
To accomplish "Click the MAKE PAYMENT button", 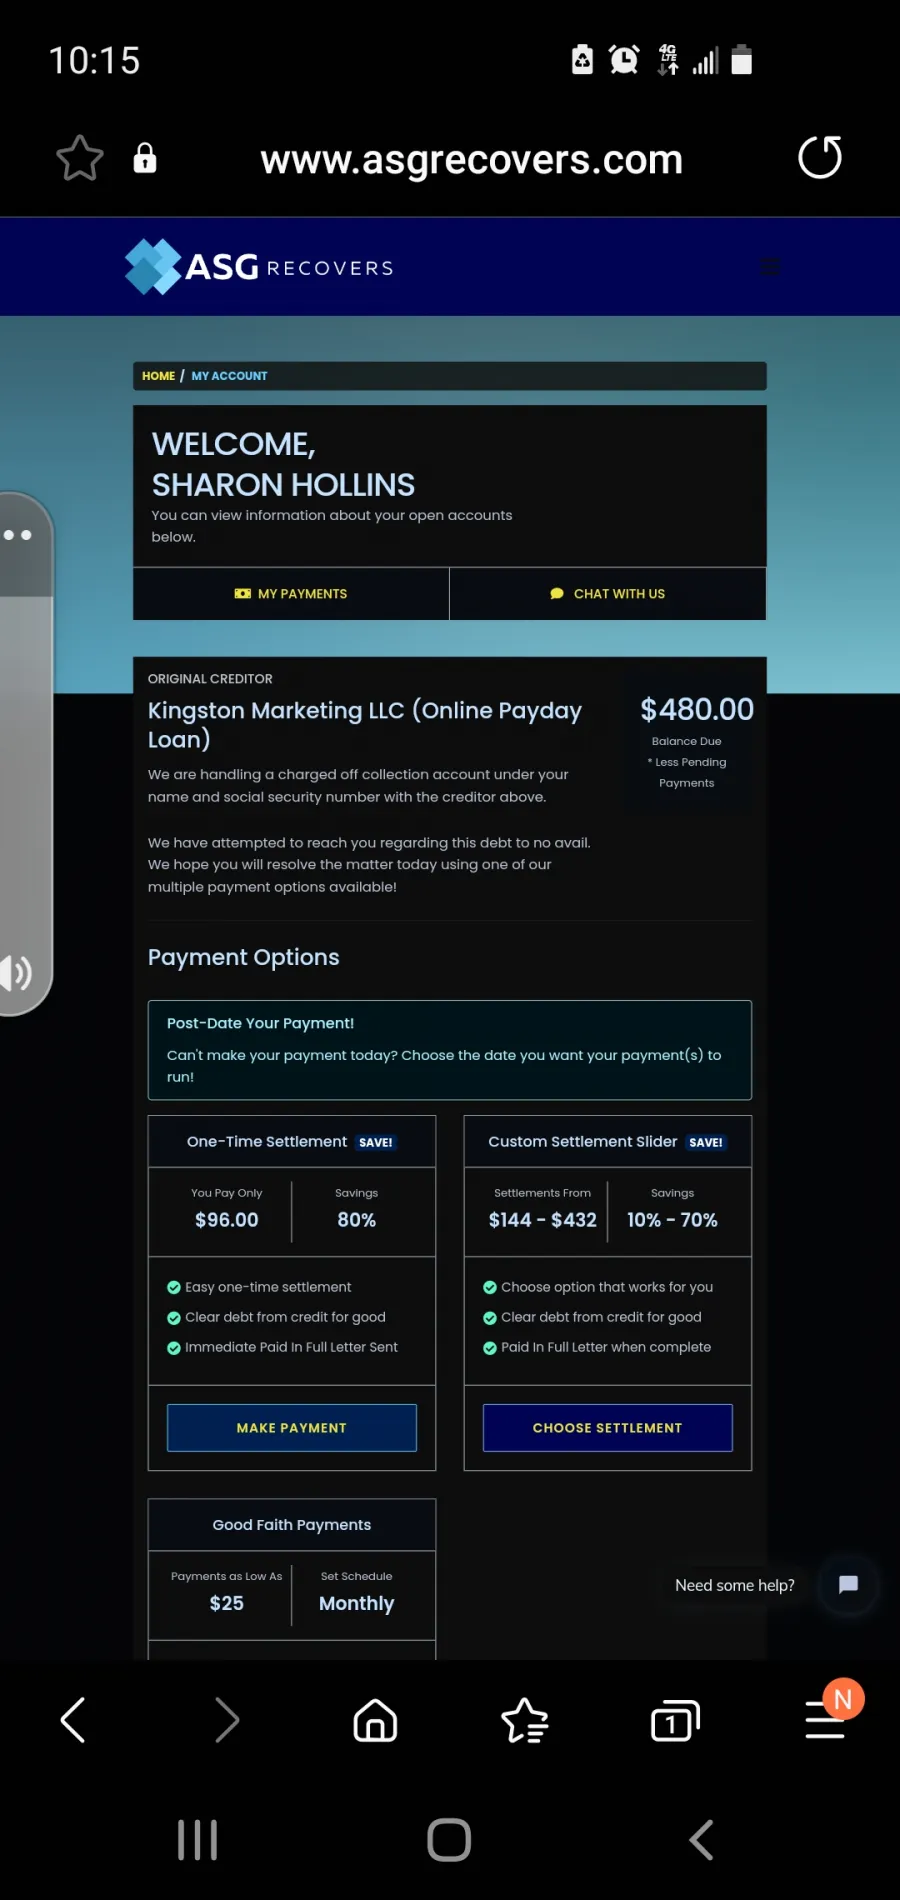I will click(x=292, y=1428).
